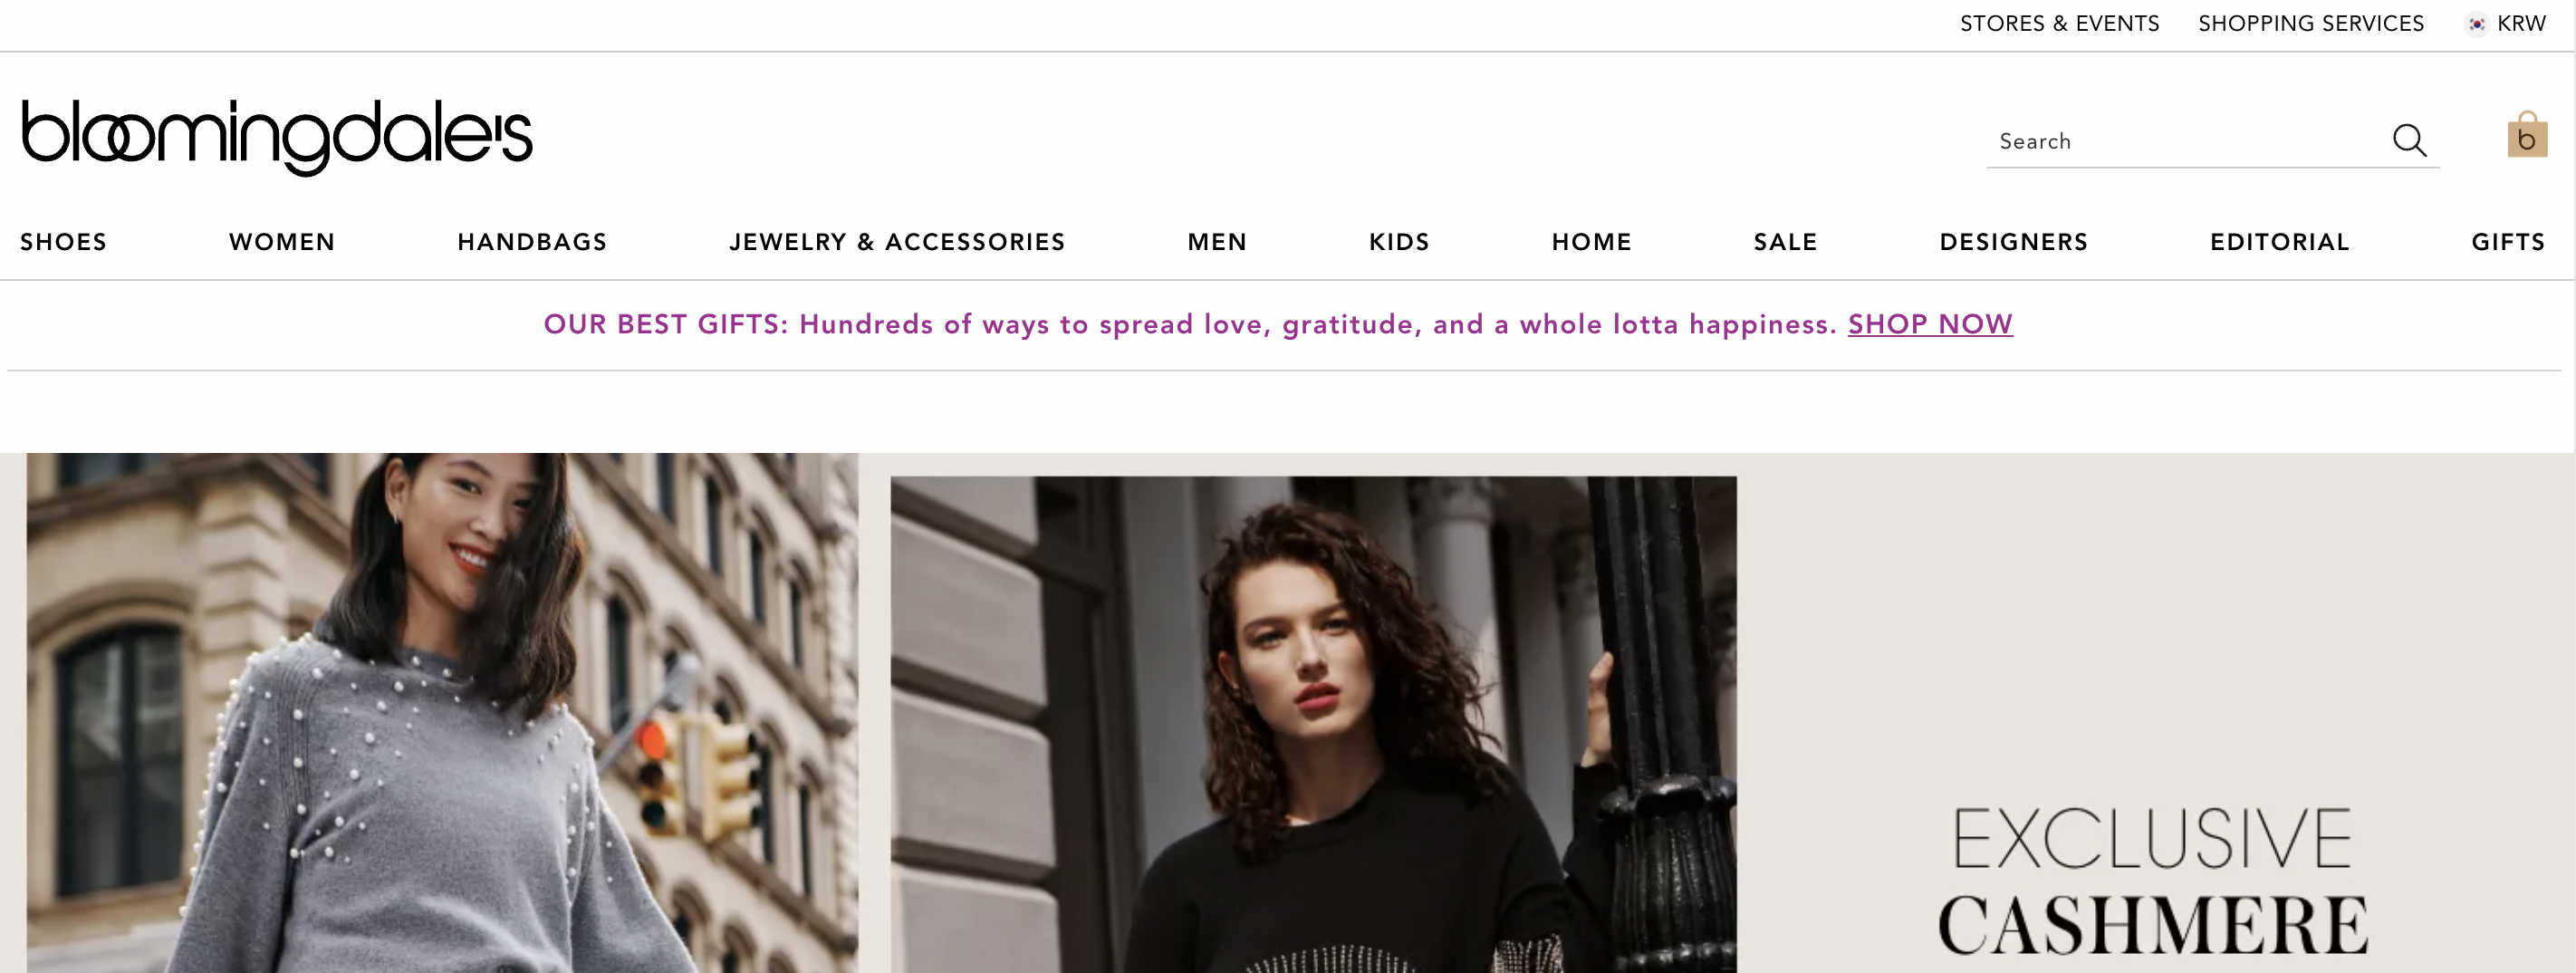Go to the KIDS section
Screen dimensions: 2576x973
point(1399,242)
